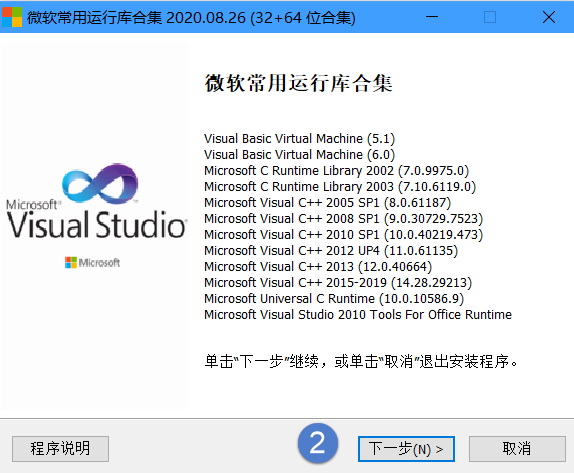Click Microsoft Universal C Runtime entry

(x=334, y=299)
